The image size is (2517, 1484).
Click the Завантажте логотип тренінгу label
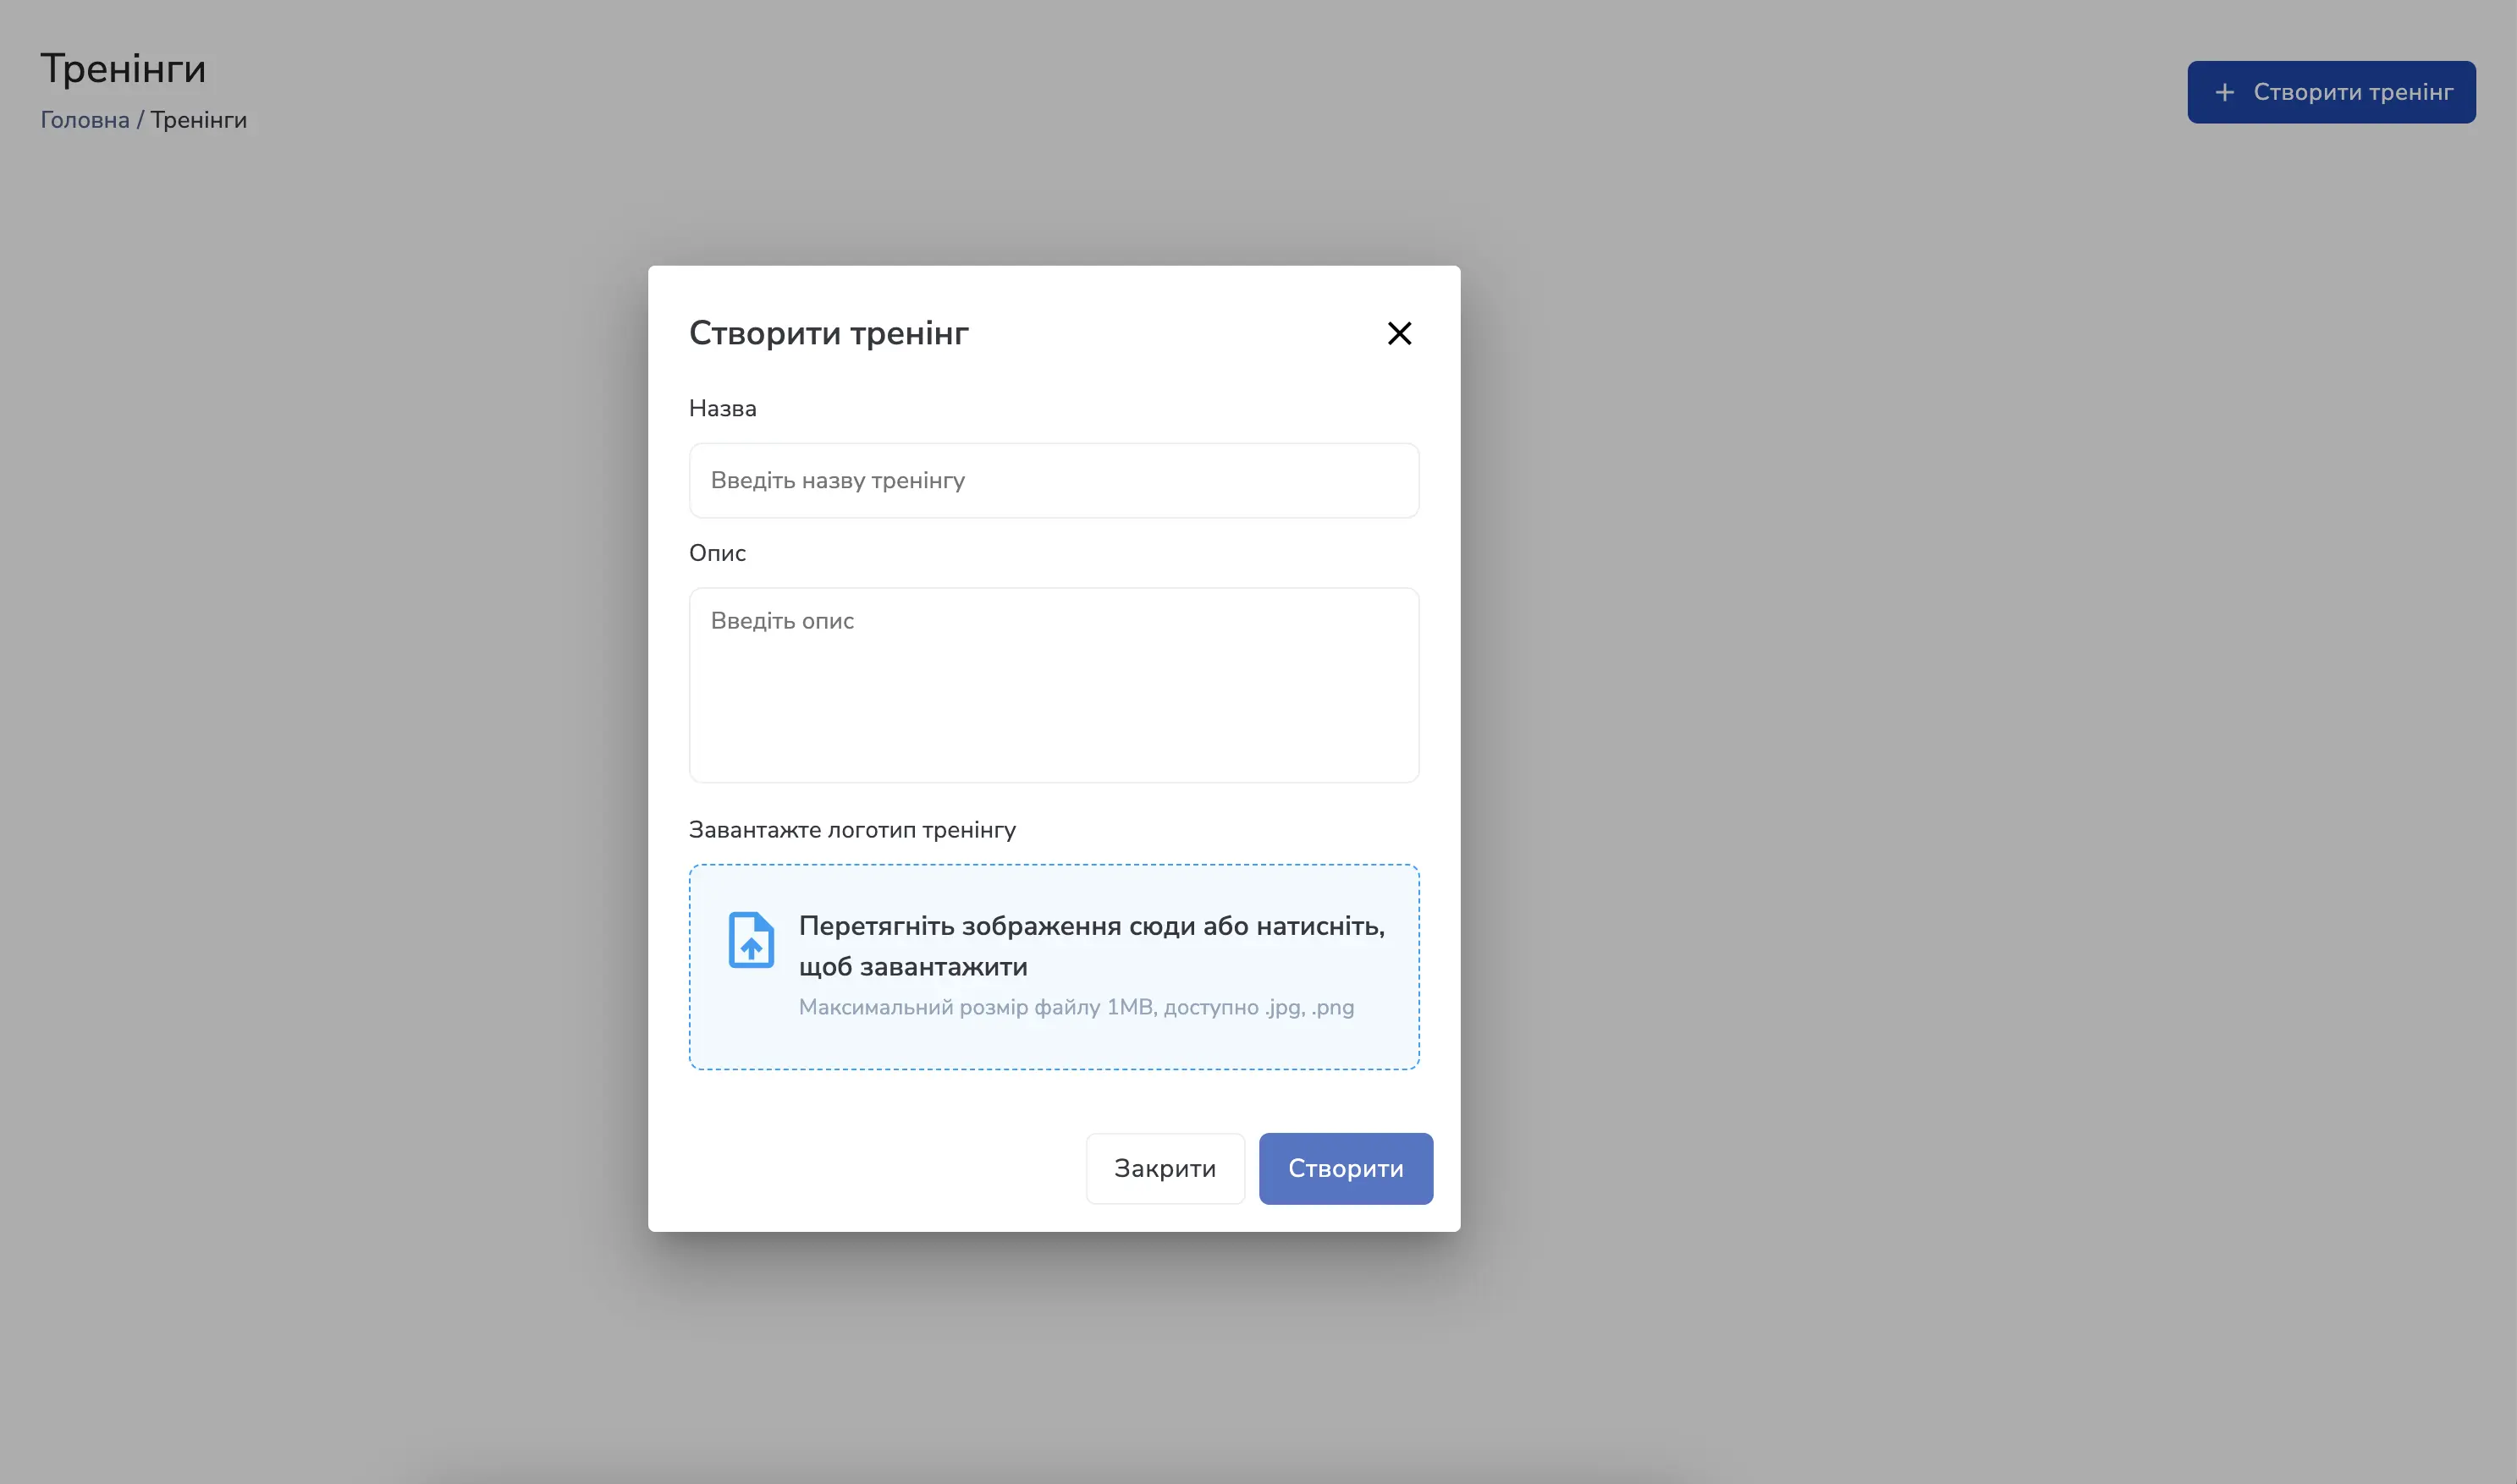(851, 829)
